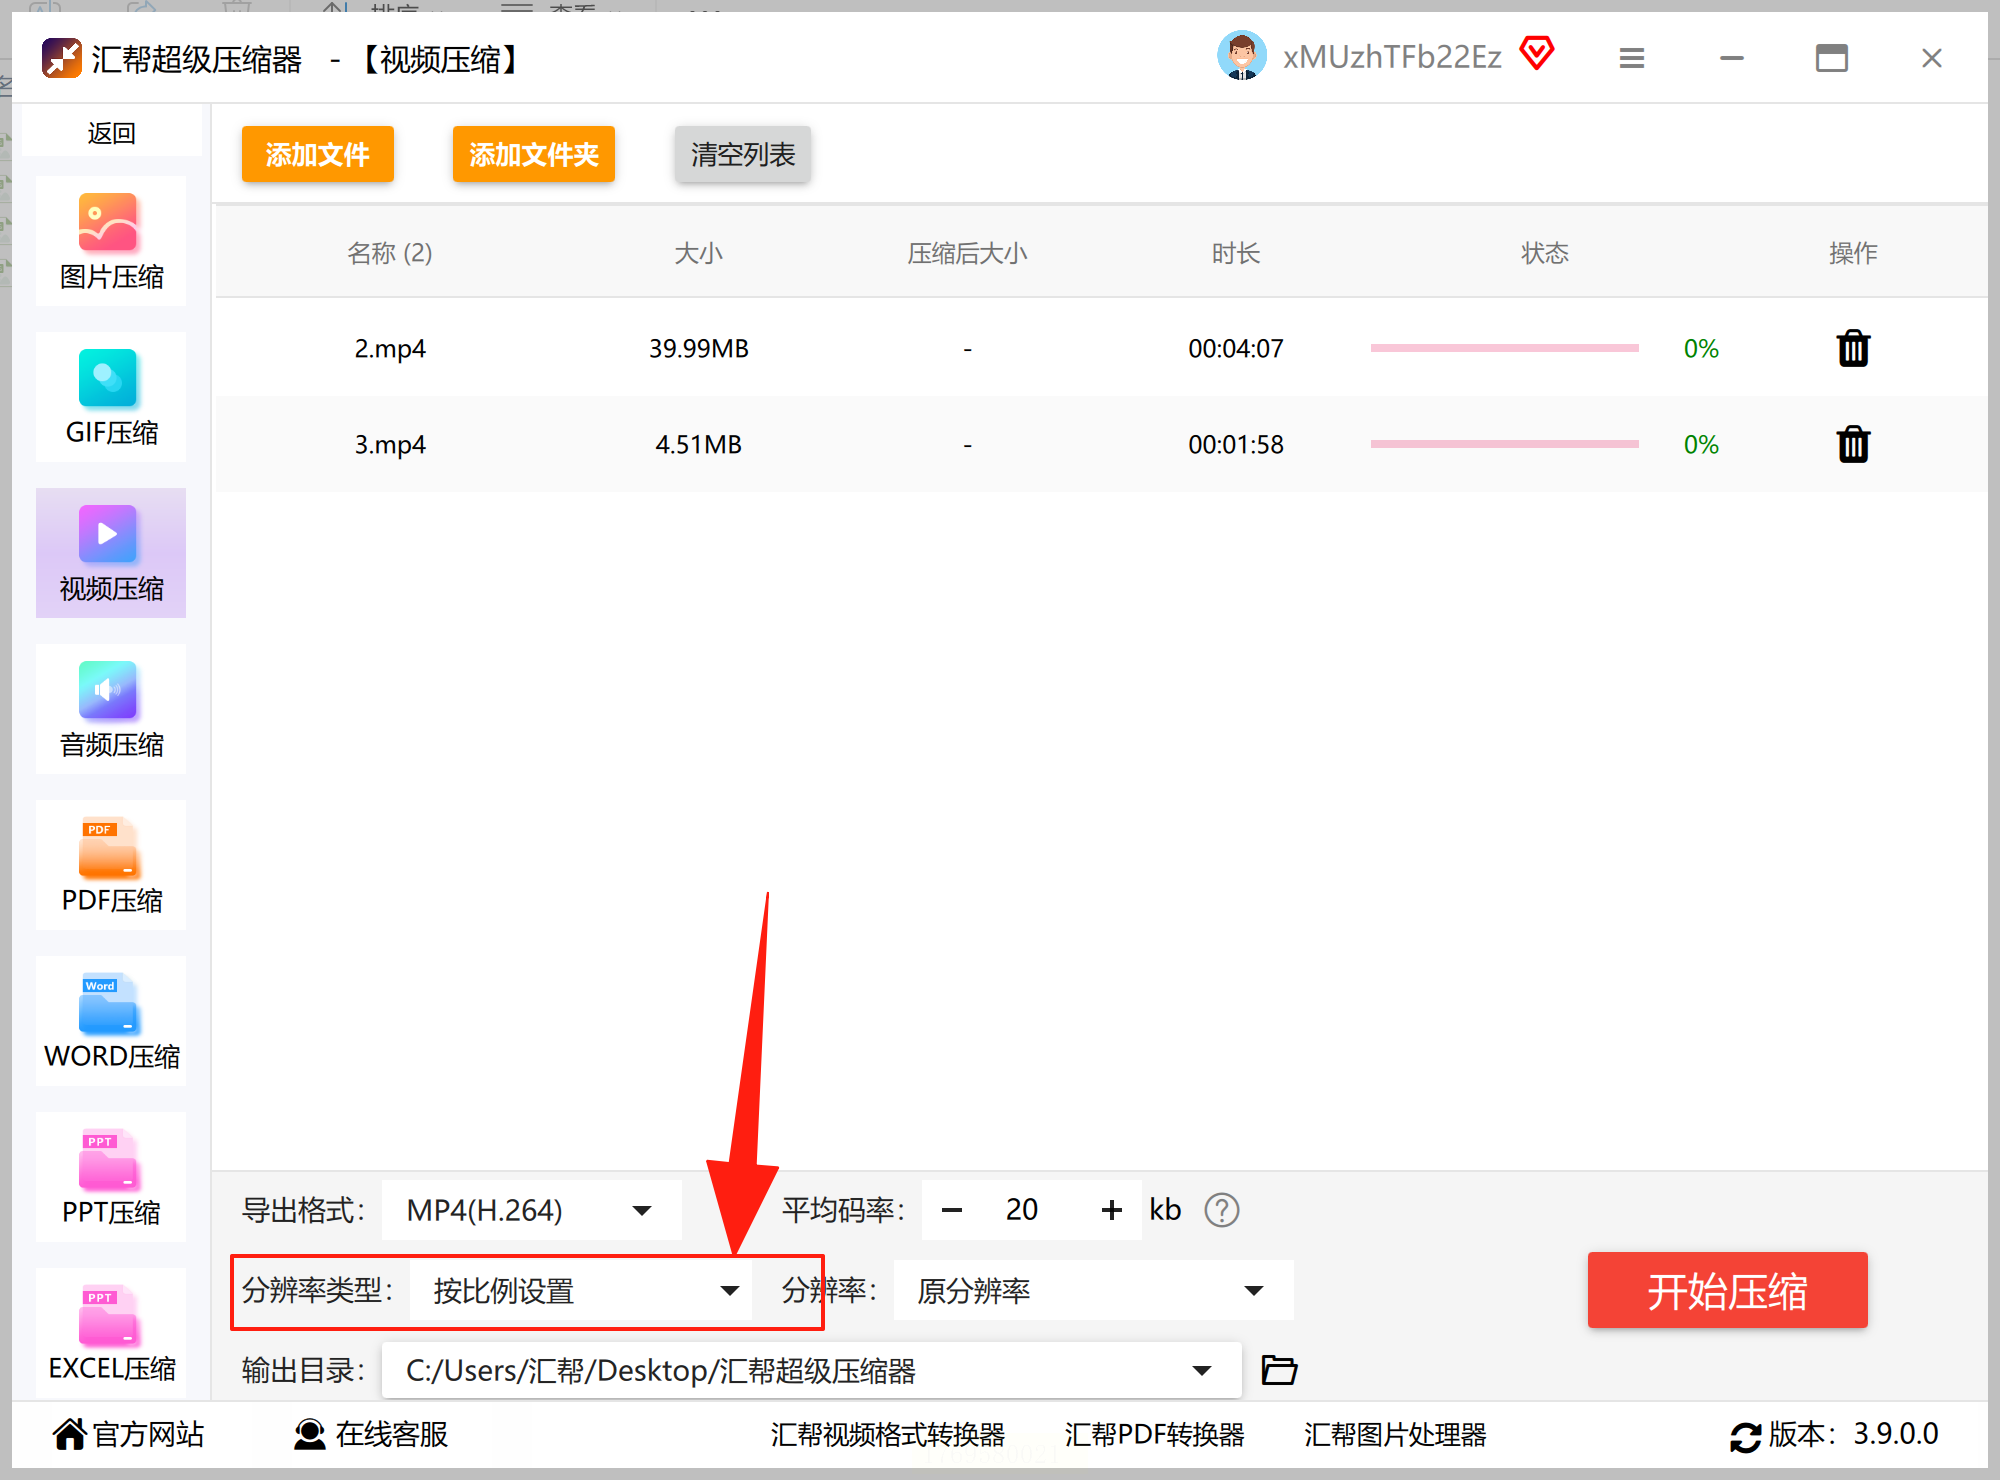Decrease average bitrate with minus button
This screenshot has height=1480, width=2000.
click(952, 1210)
